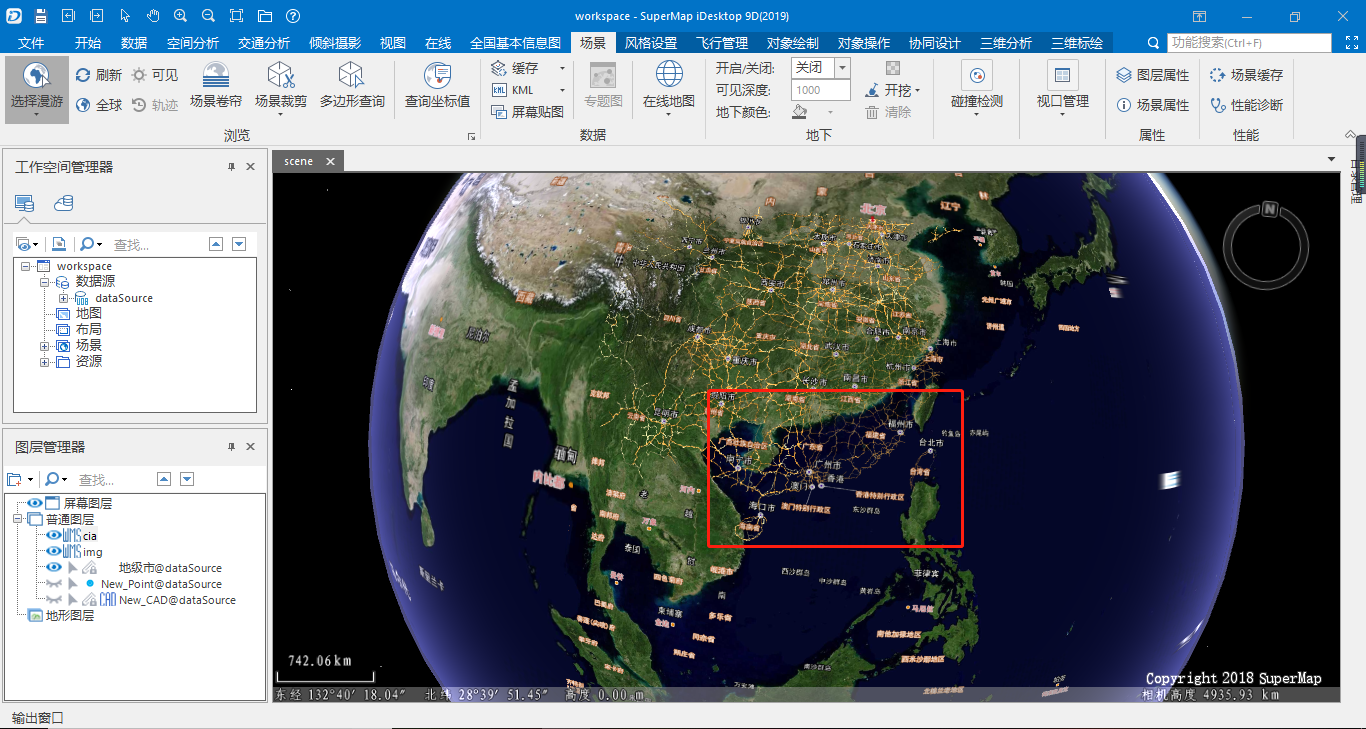
Task: Click the underground transparency checker swatch
Action: [x=893, y=67]
